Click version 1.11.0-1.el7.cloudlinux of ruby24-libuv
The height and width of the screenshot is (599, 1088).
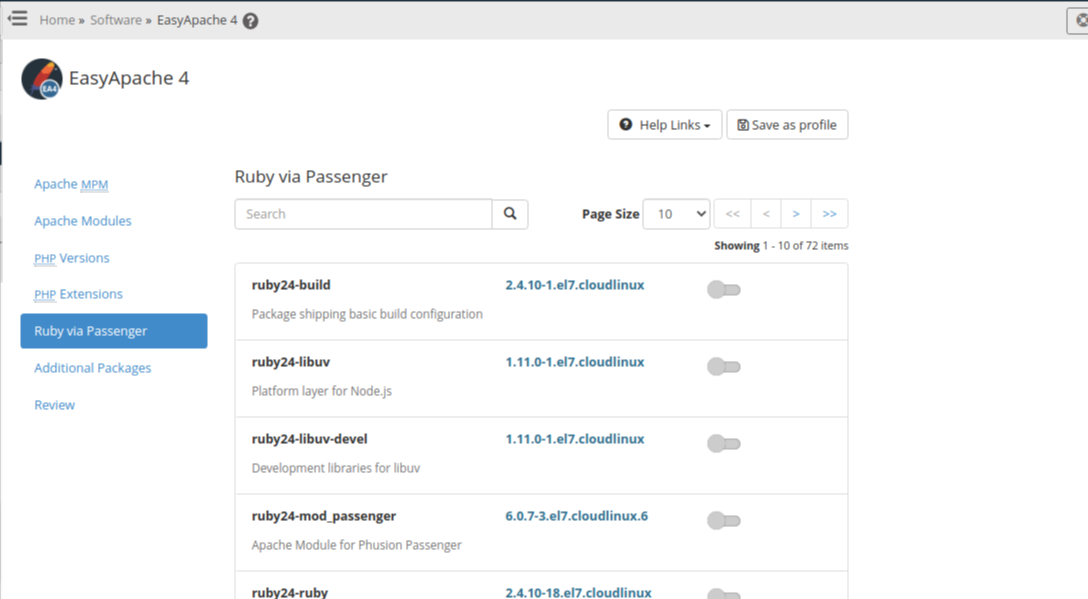point(575,362)
